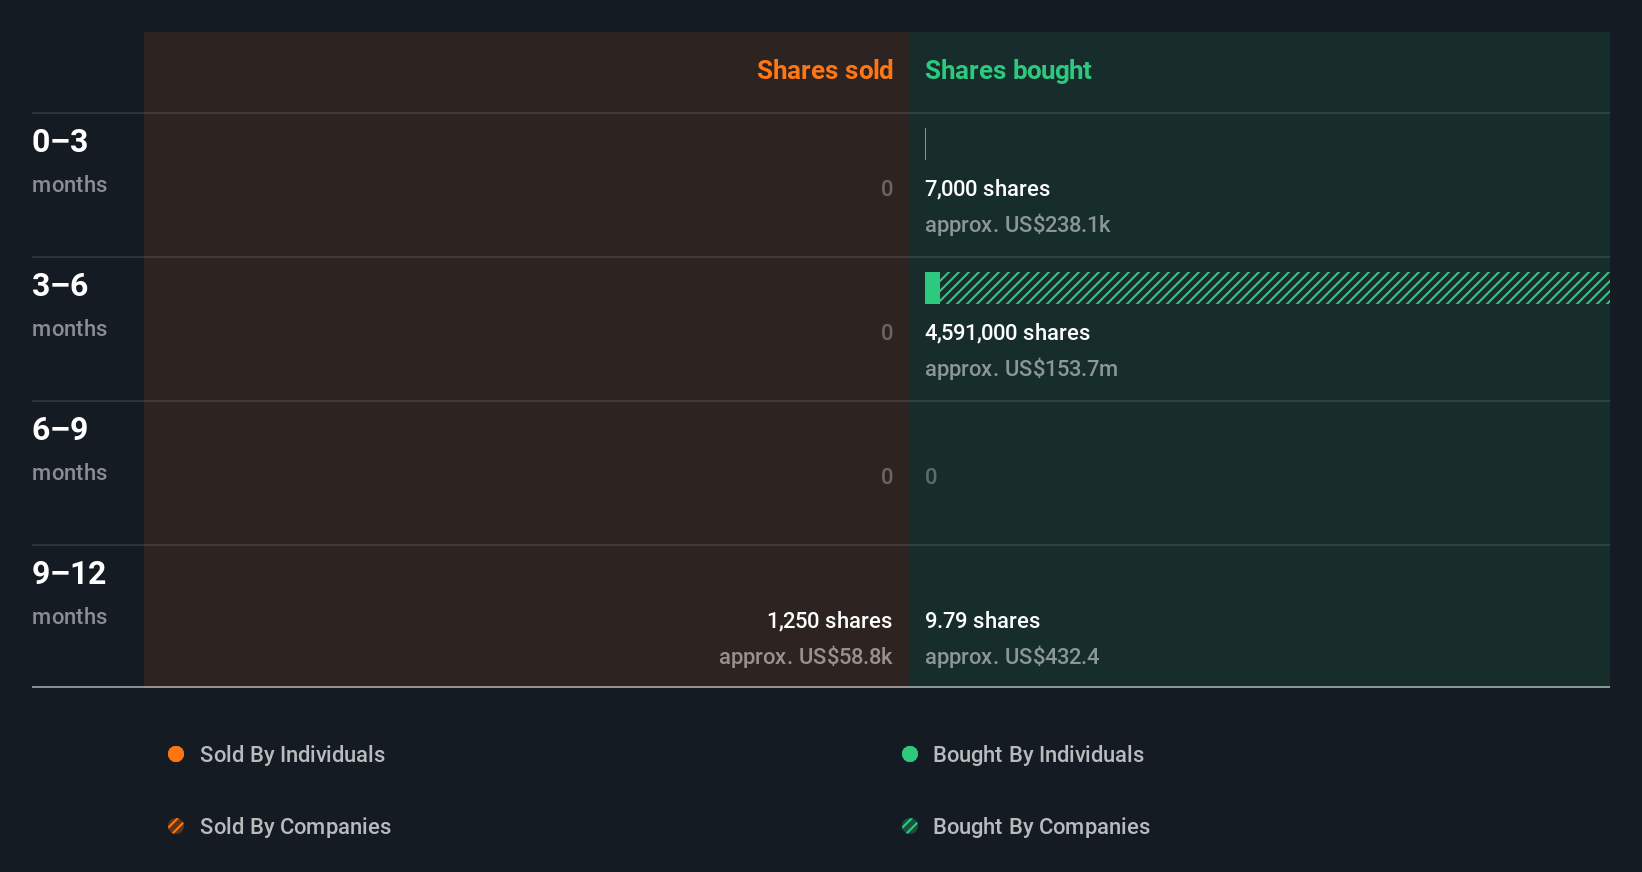Click the striped green companies bar in 3–6 months

click(1275, 288)
